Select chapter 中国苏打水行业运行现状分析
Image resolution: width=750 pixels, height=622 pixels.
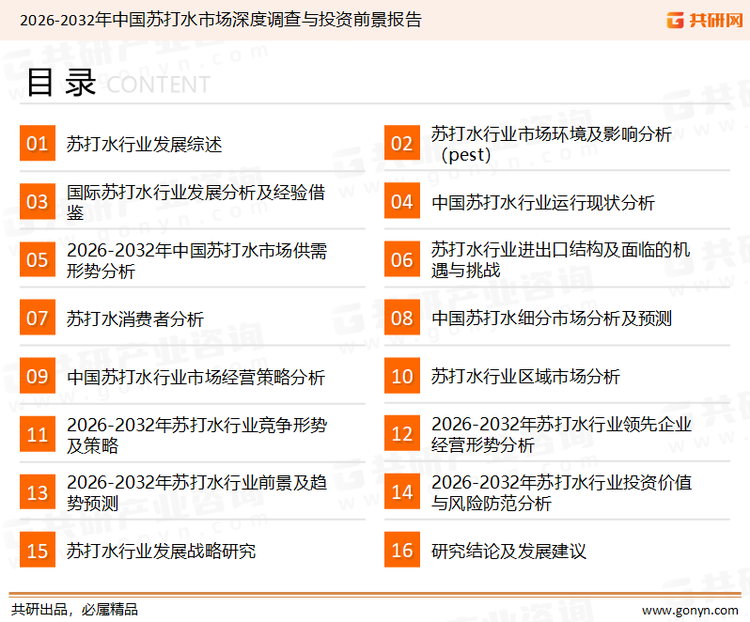tap(543, 202)
